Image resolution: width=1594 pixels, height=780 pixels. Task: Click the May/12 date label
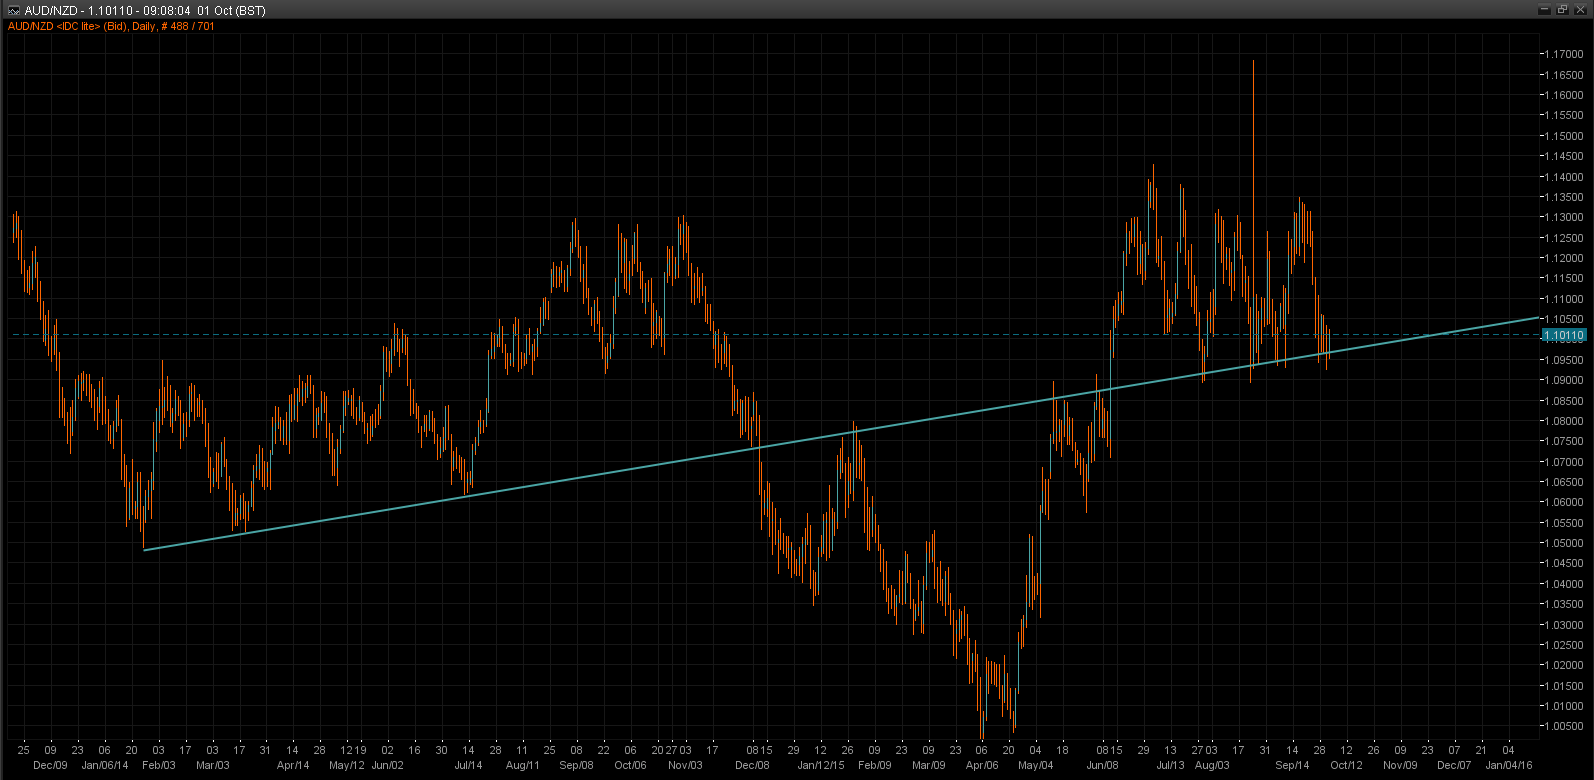[x=346, y=765]
